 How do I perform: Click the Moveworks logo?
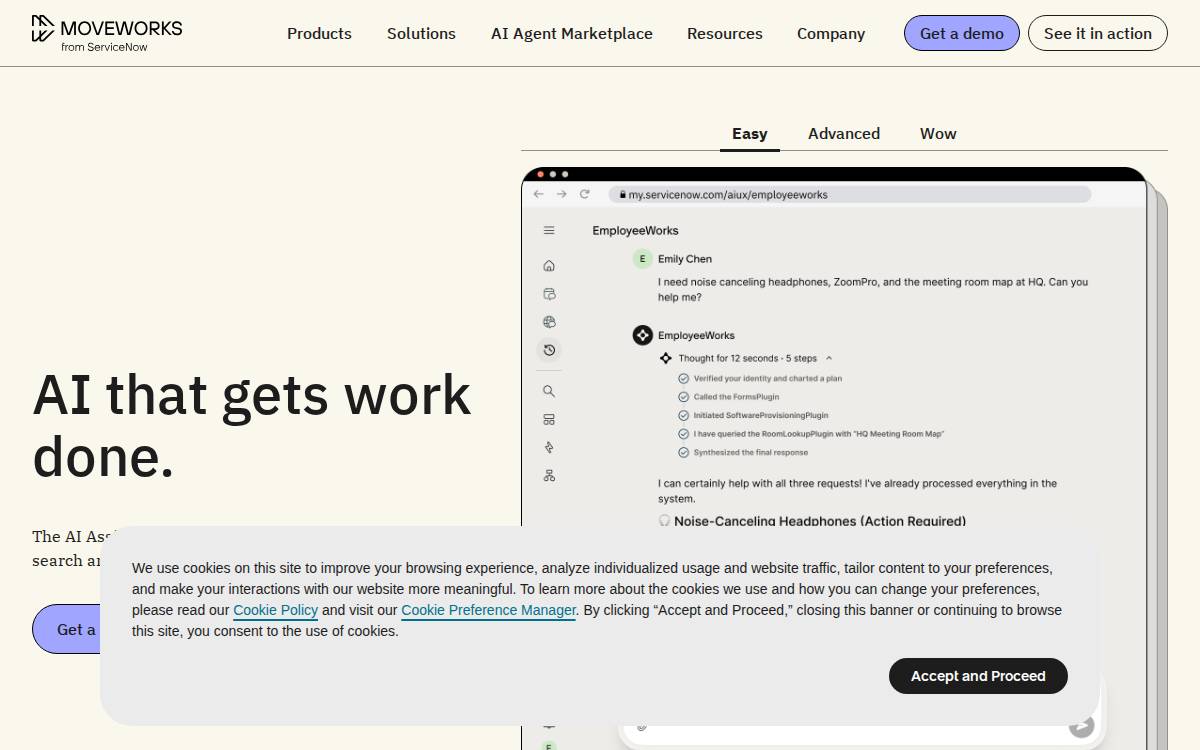pyautogui.click(x=107, y=32)
